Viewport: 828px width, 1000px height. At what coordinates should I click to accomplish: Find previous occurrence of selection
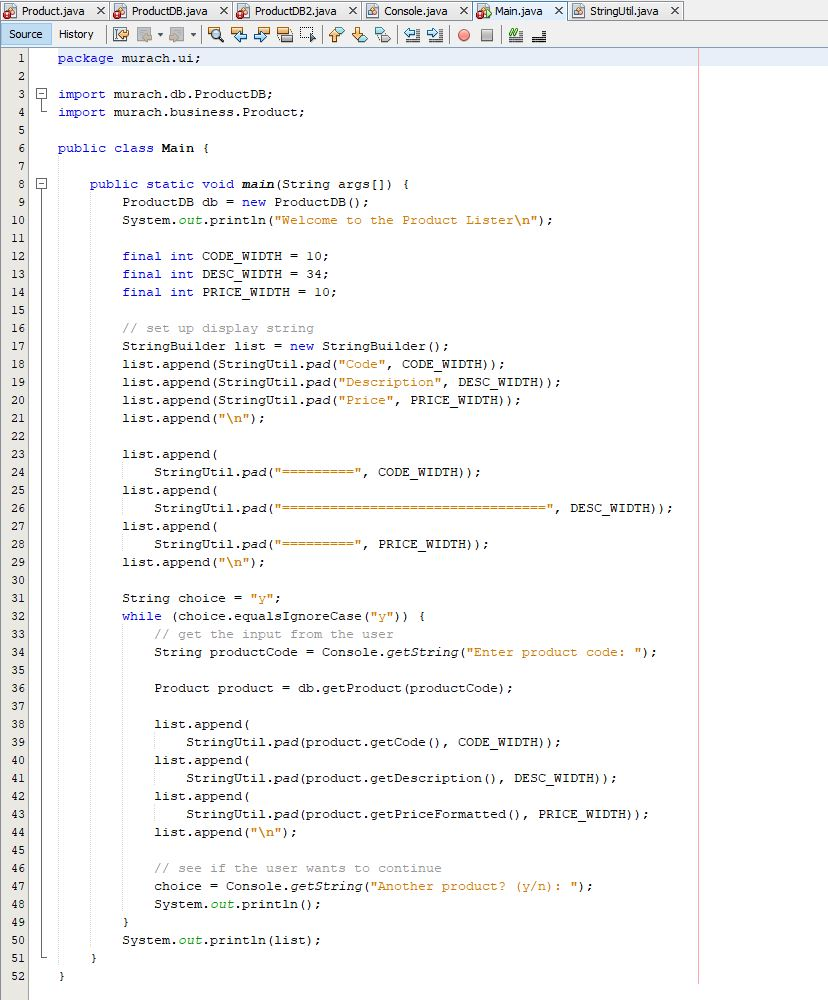(x=237, y=34)
